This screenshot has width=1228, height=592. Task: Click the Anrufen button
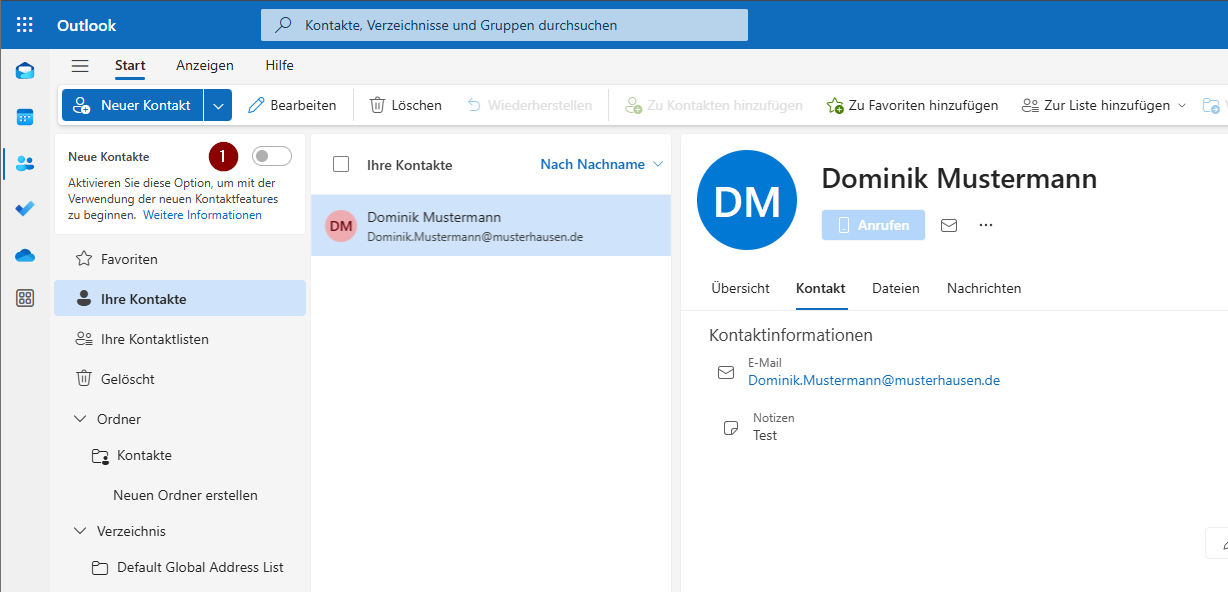[x=873, y=225]
